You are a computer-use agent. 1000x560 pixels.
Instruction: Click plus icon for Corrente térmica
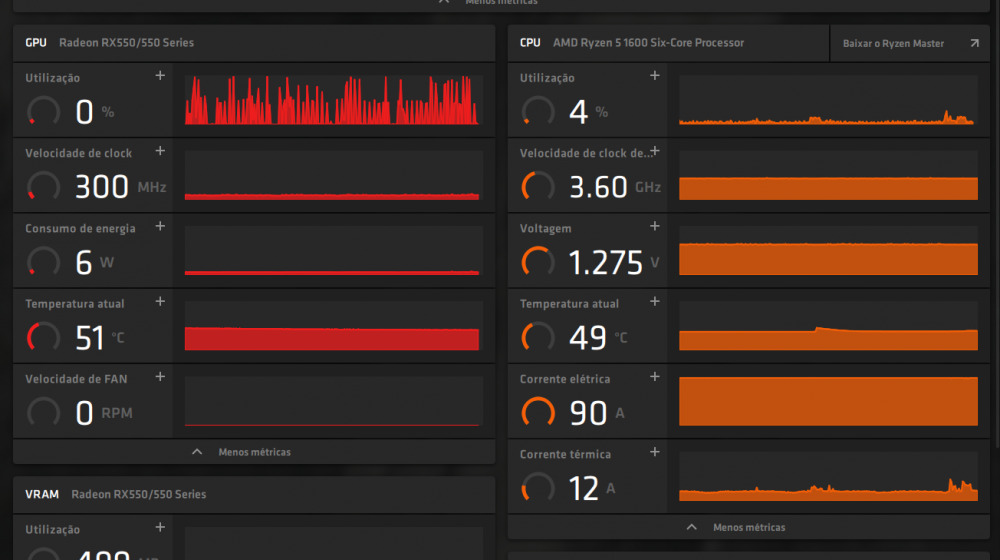(x=655, y=452)
